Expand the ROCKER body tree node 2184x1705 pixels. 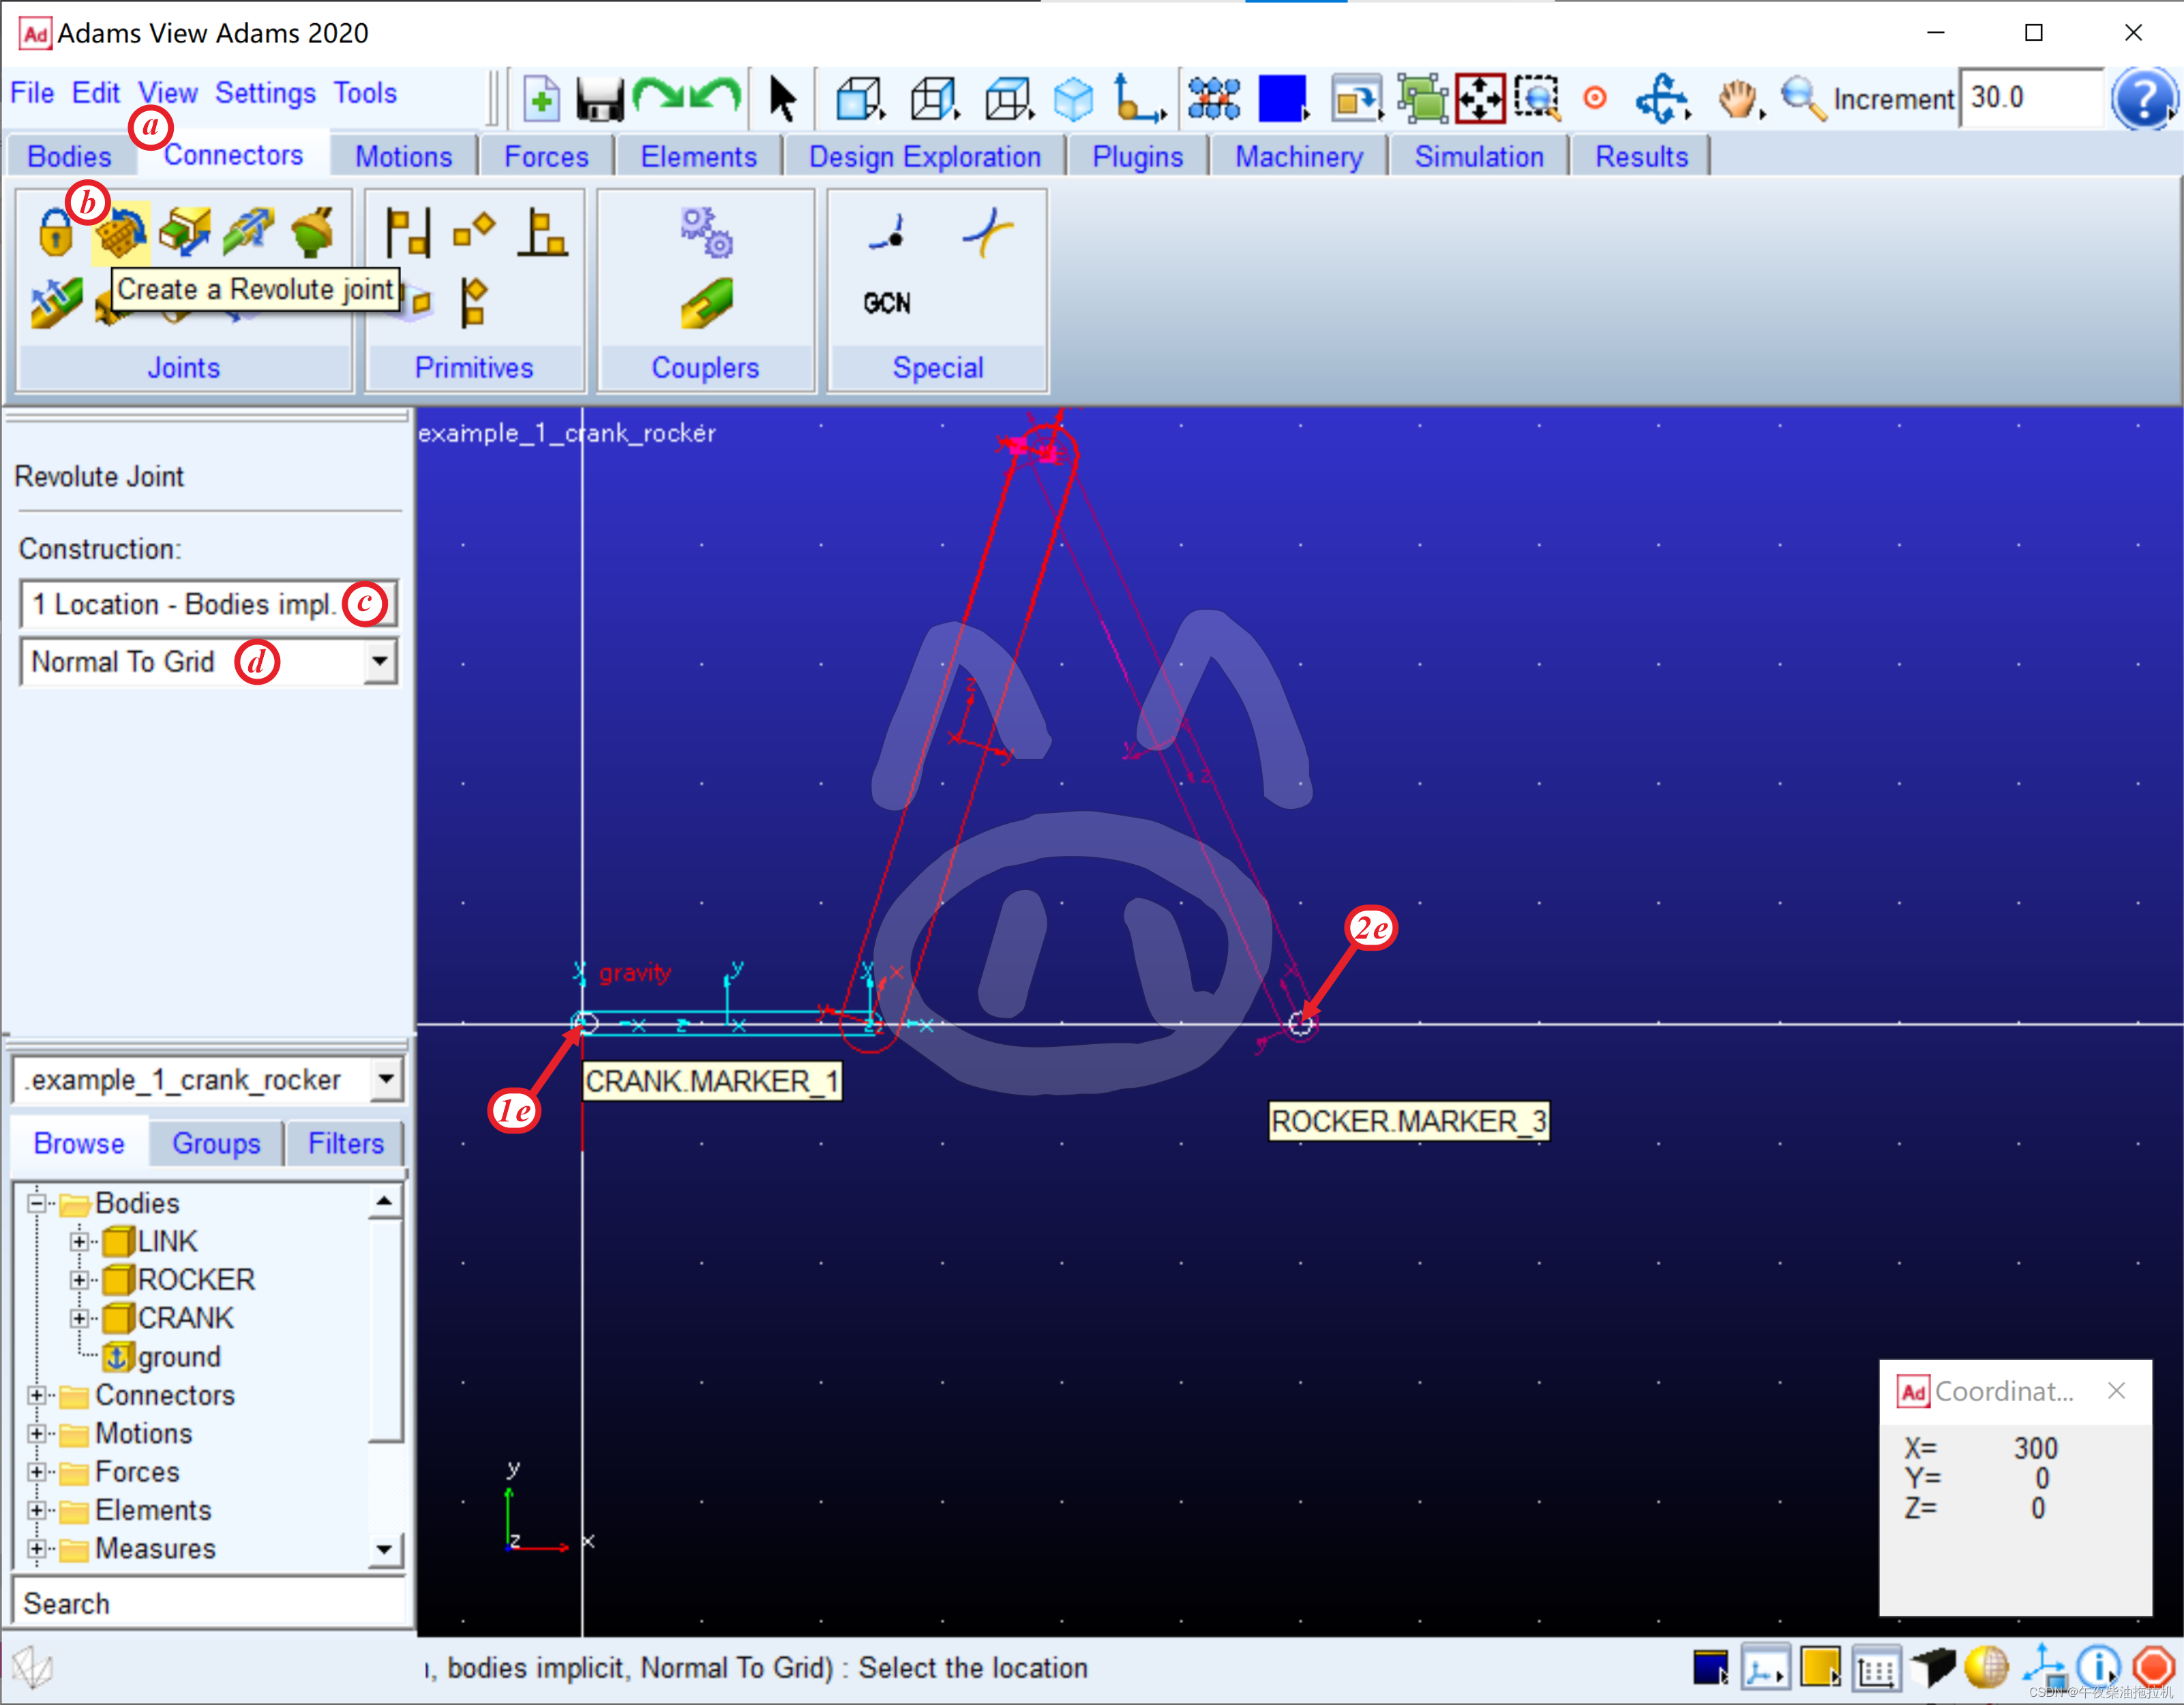79,1280
